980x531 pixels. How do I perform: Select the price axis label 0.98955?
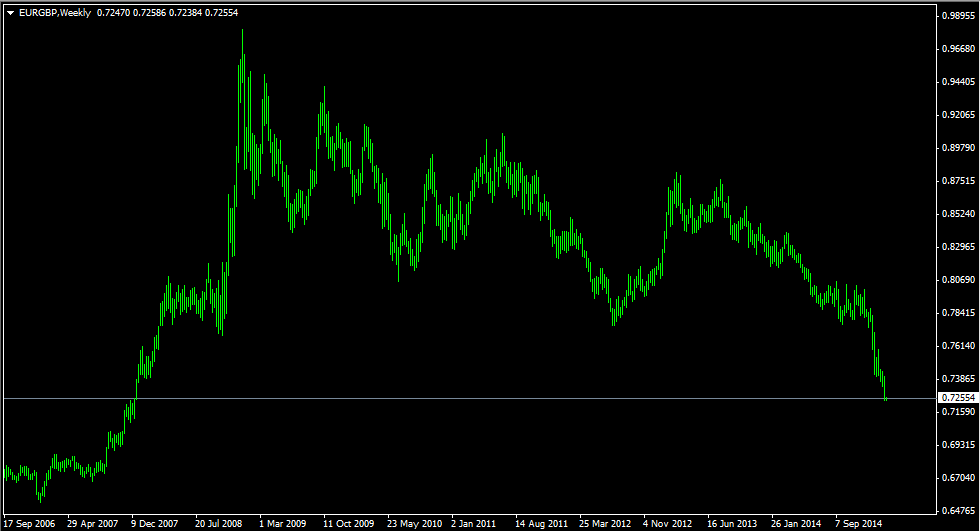958,16
